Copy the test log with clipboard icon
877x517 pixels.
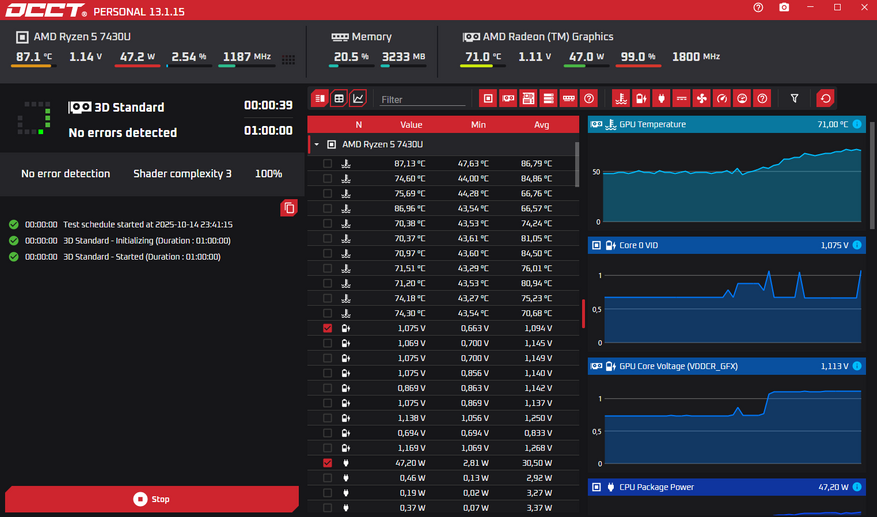[x=289, y=208]
